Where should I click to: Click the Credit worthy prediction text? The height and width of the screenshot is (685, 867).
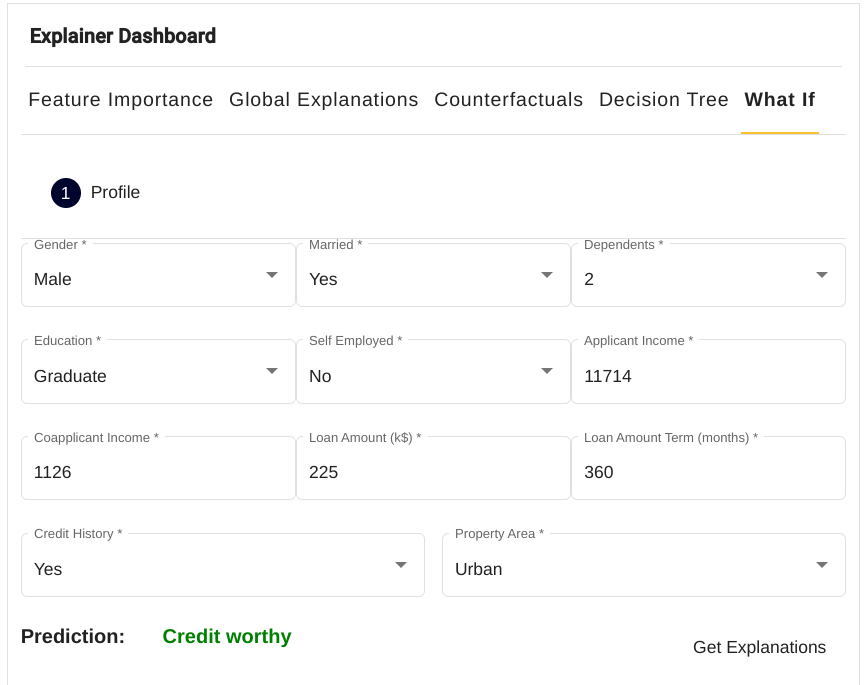tap(227, 637)
